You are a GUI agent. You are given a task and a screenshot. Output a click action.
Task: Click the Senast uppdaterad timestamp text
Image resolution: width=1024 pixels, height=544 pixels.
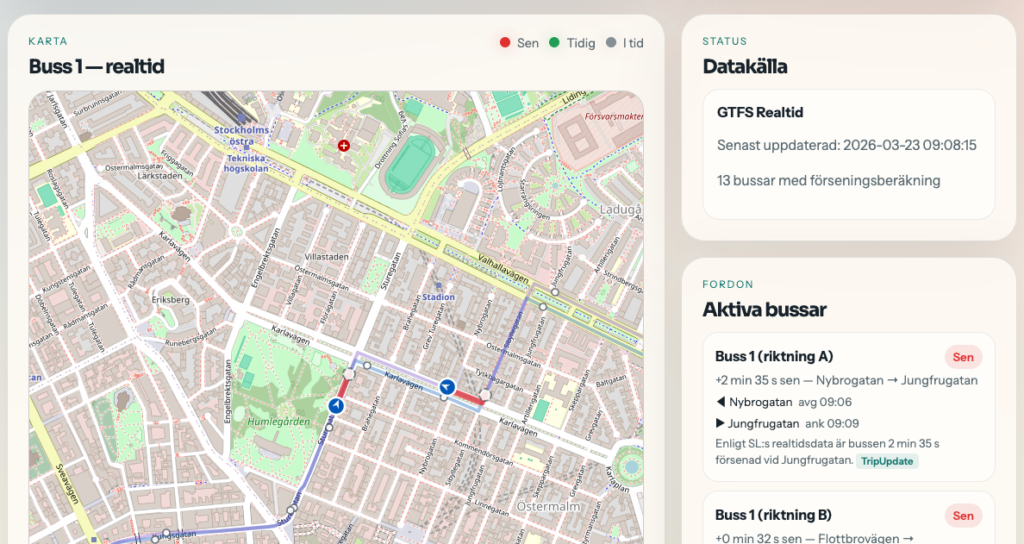pos(846,146)
